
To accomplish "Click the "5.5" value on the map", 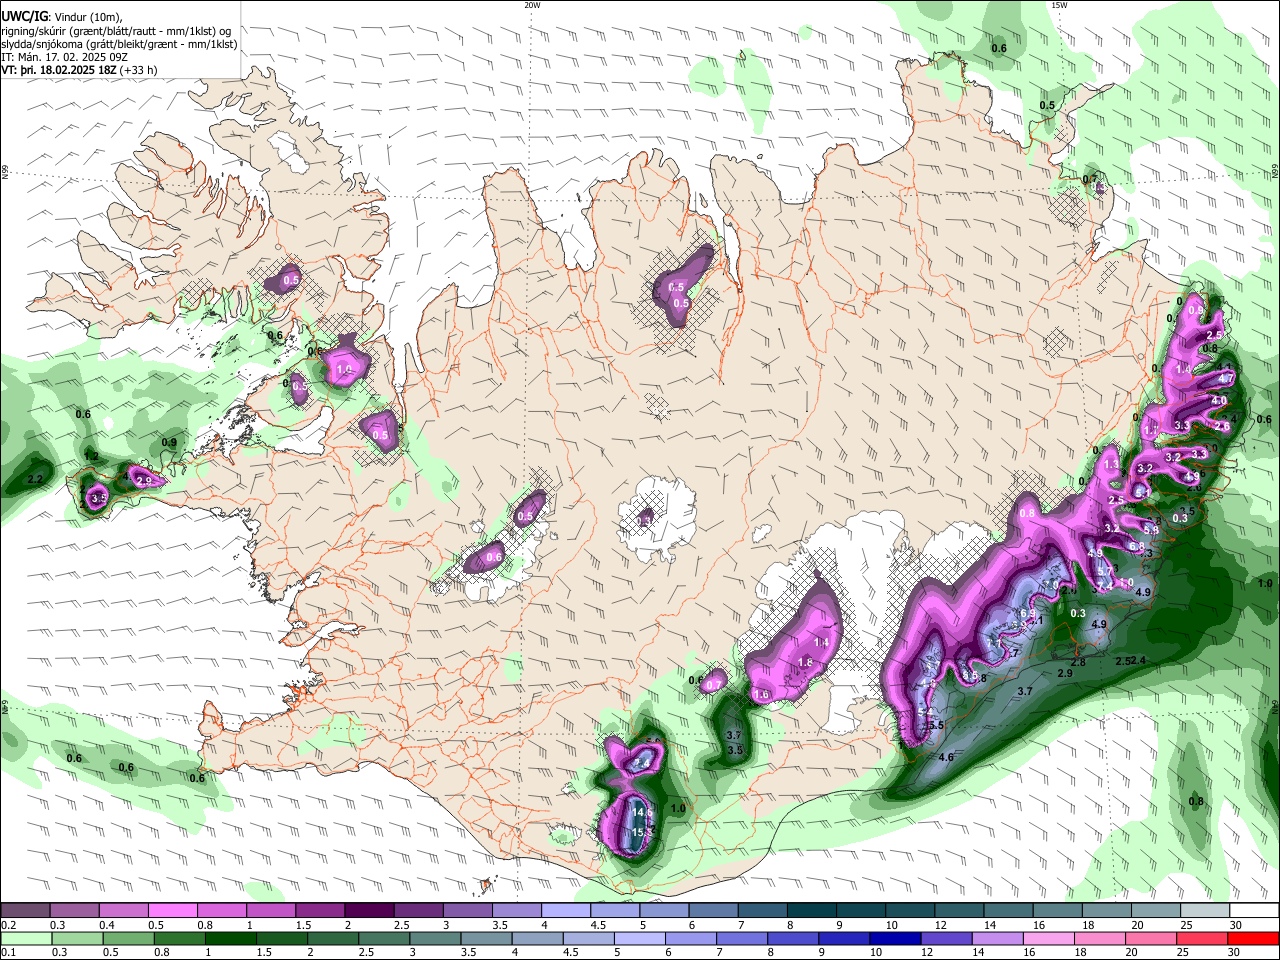I will 936,725.
